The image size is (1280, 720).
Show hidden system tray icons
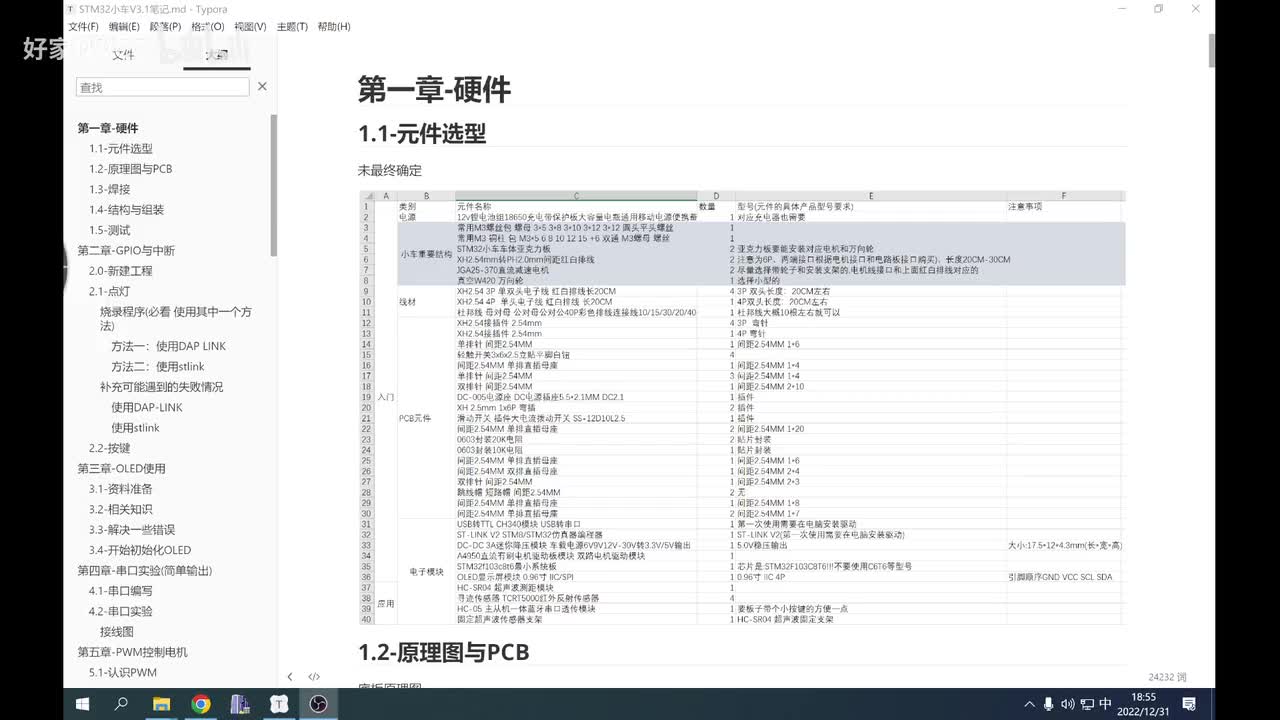[1030, 703]
